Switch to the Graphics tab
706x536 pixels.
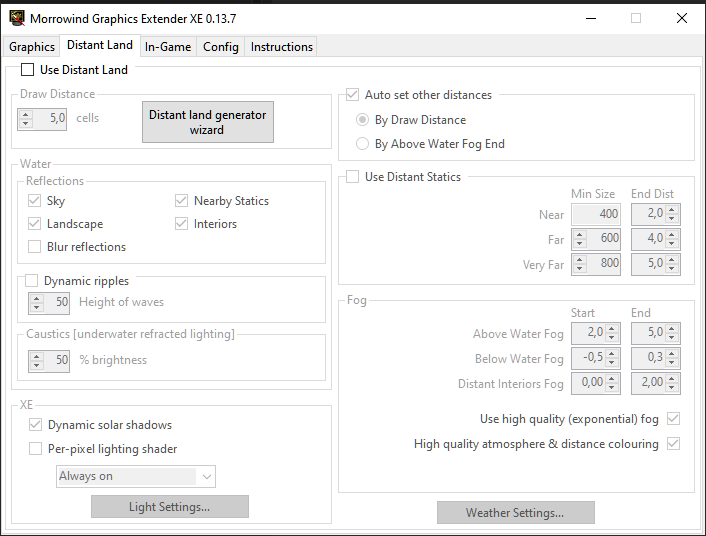click(32, 47)
